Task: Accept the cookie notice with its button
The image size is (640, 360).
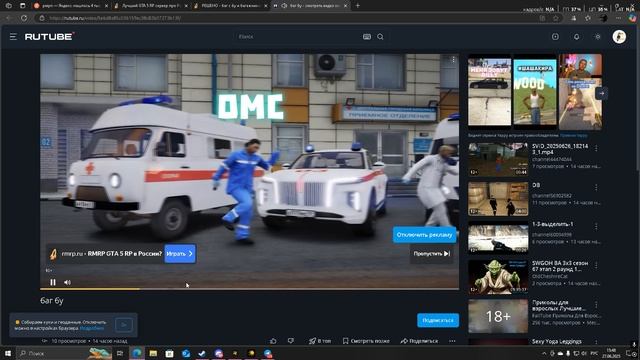Action: (124, 325)
